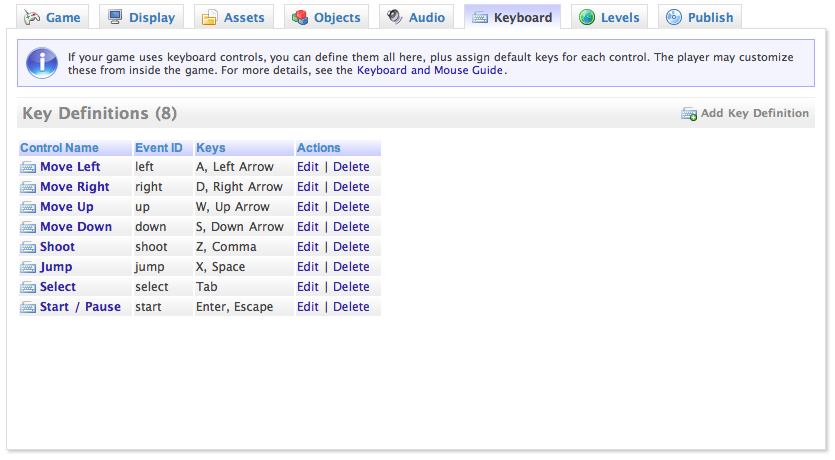Sort by the Control Name column header
835x460 pixels.
[x=59, y=148]
